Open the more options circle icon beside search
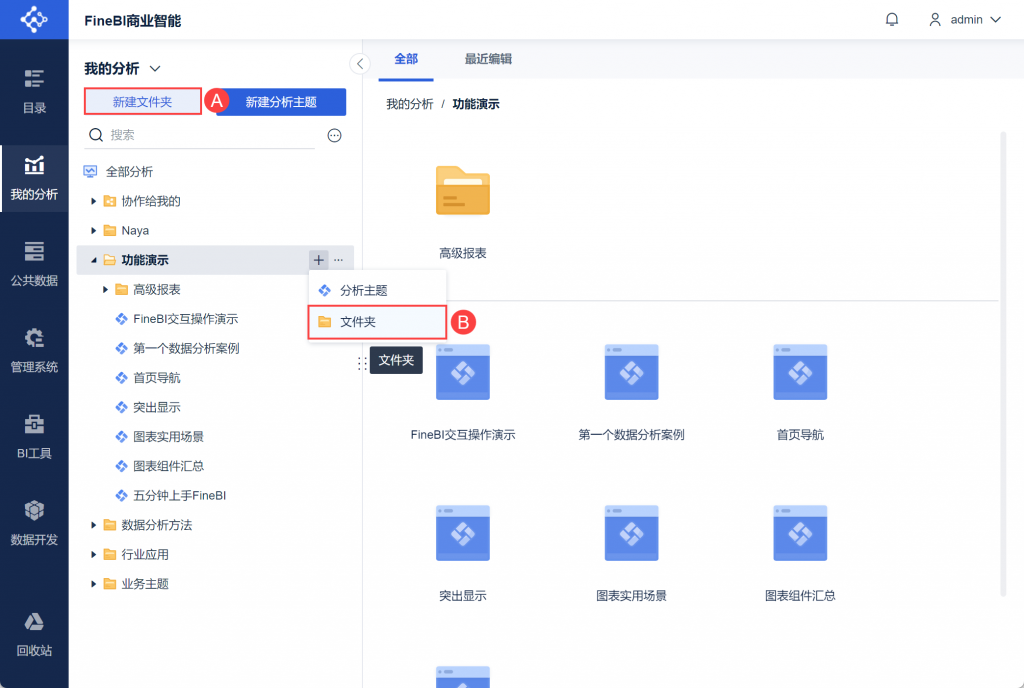This screenshot has width=1024, height=688. click(334, 135)
